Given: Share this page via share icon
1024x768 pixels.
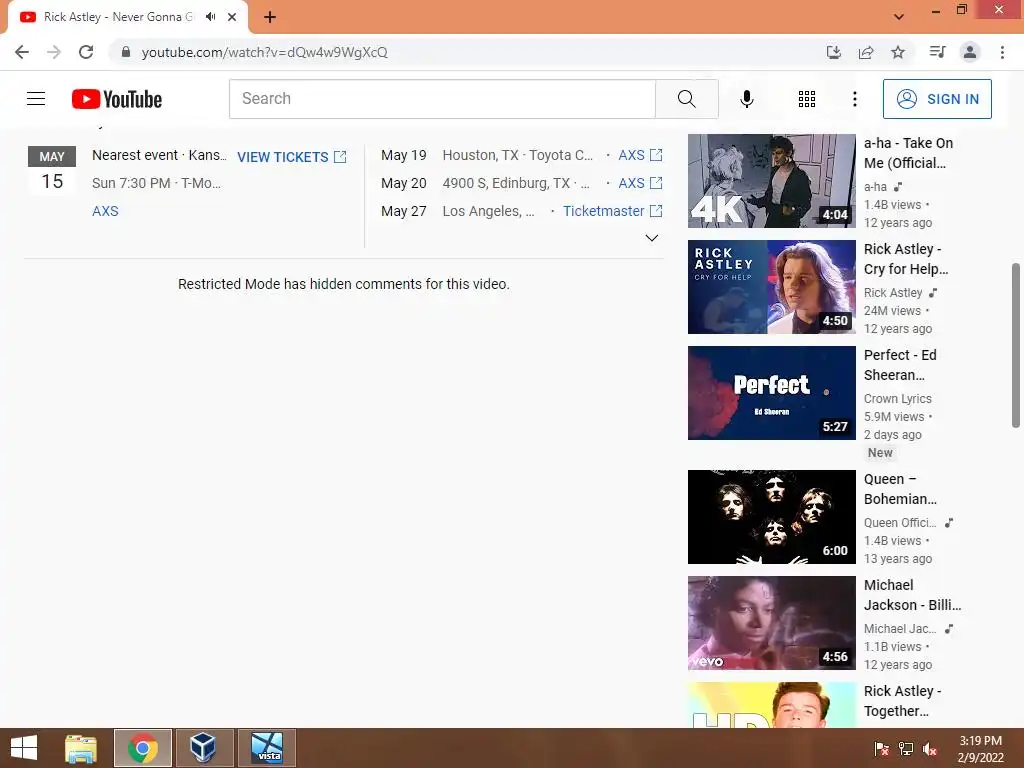Looking at the screenshot, I should click(x=866, y=52).
